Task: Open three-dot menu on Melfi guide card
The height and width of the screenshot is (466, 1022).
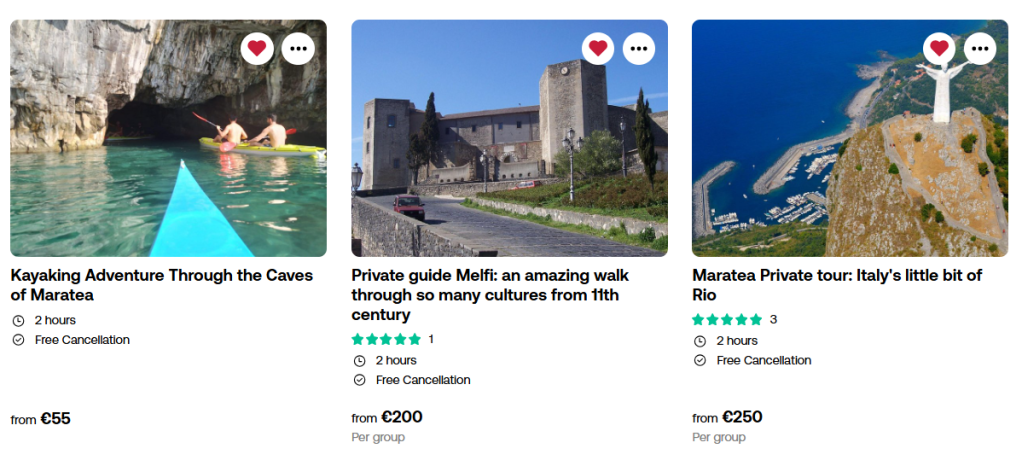Action: pos(639,48)
